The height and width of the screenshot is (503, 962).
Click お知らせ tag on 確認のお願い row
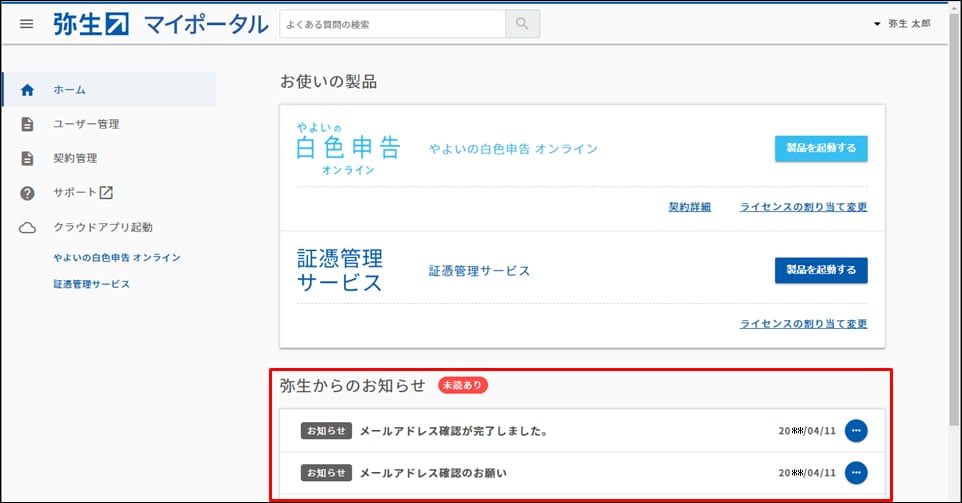point(326,472)
